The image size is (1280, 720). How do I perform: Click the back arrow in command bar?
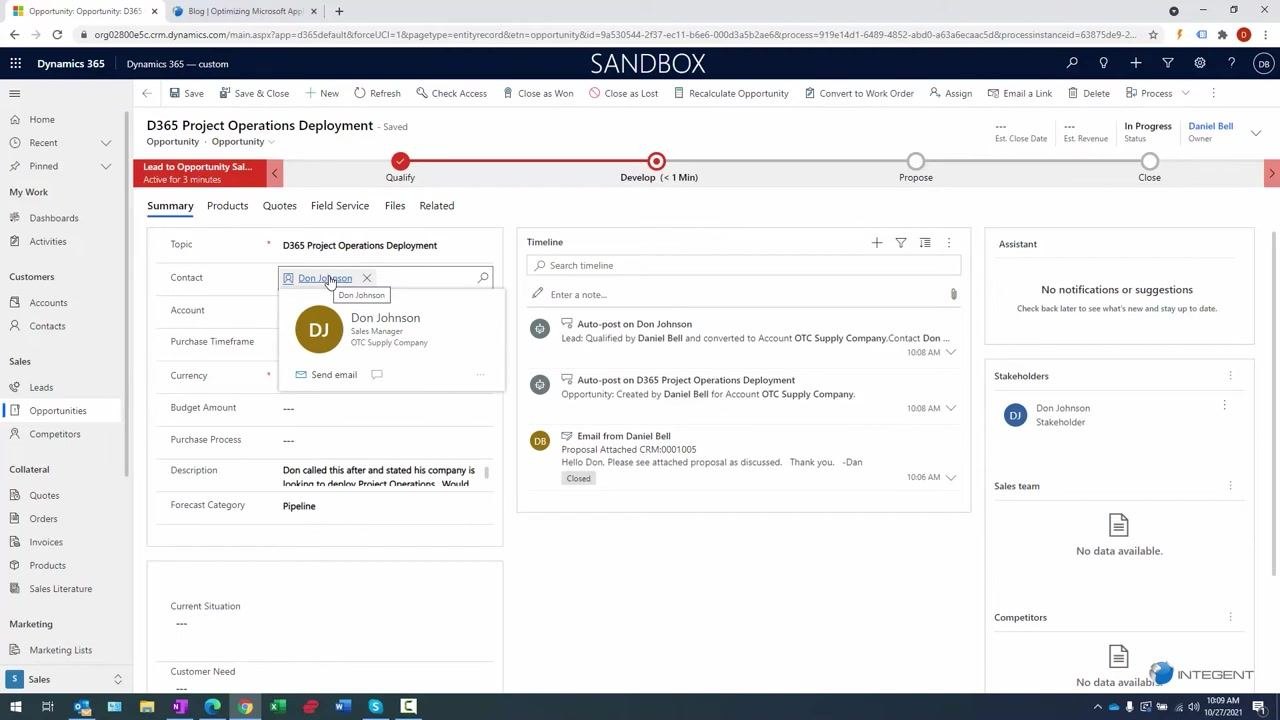tap(147, 93)
